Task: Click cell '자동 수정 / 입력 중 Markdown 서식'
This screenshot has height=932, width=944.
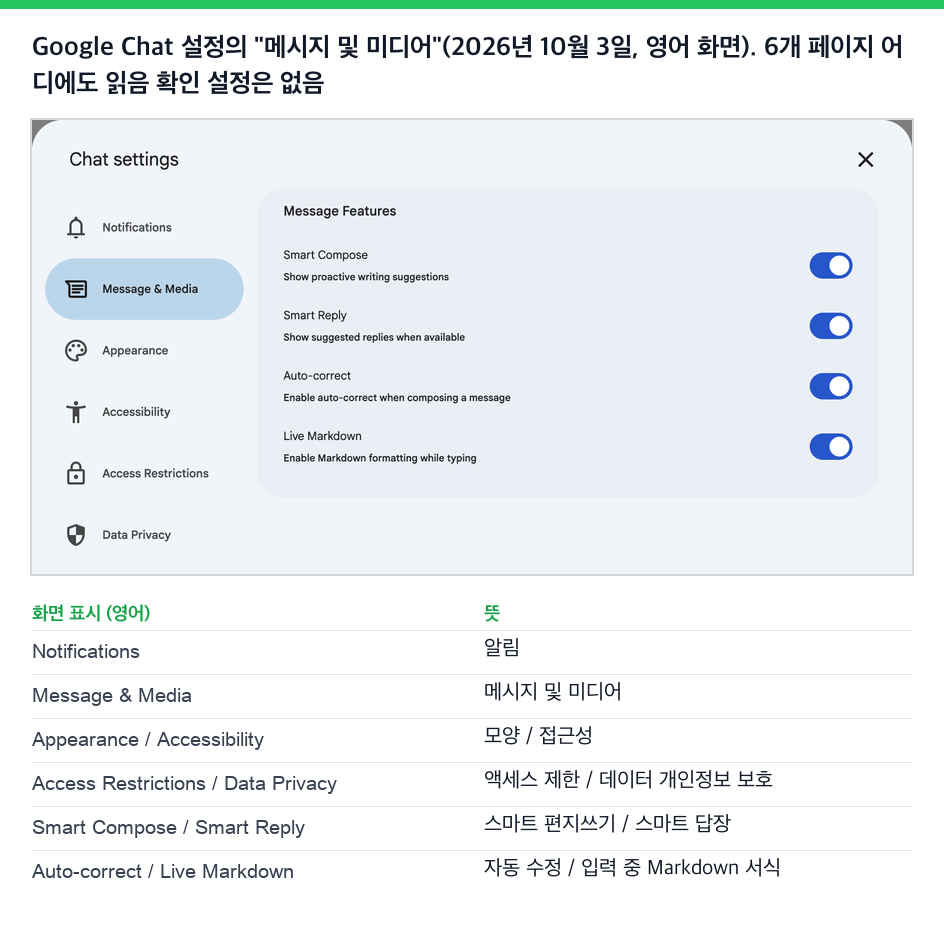Action: (x=632, y=867)
